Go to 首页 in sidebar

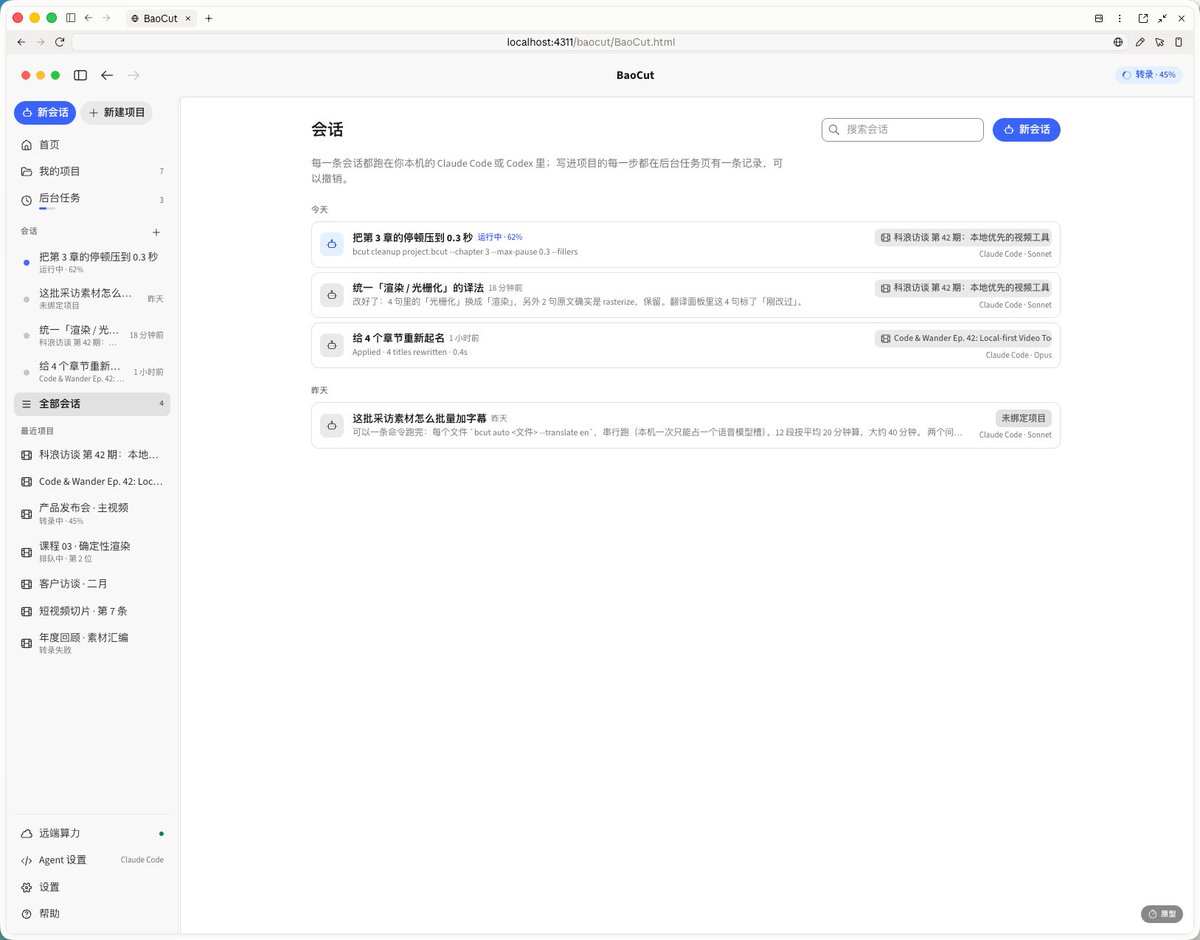pyautogui.click(x=92, y=145)
